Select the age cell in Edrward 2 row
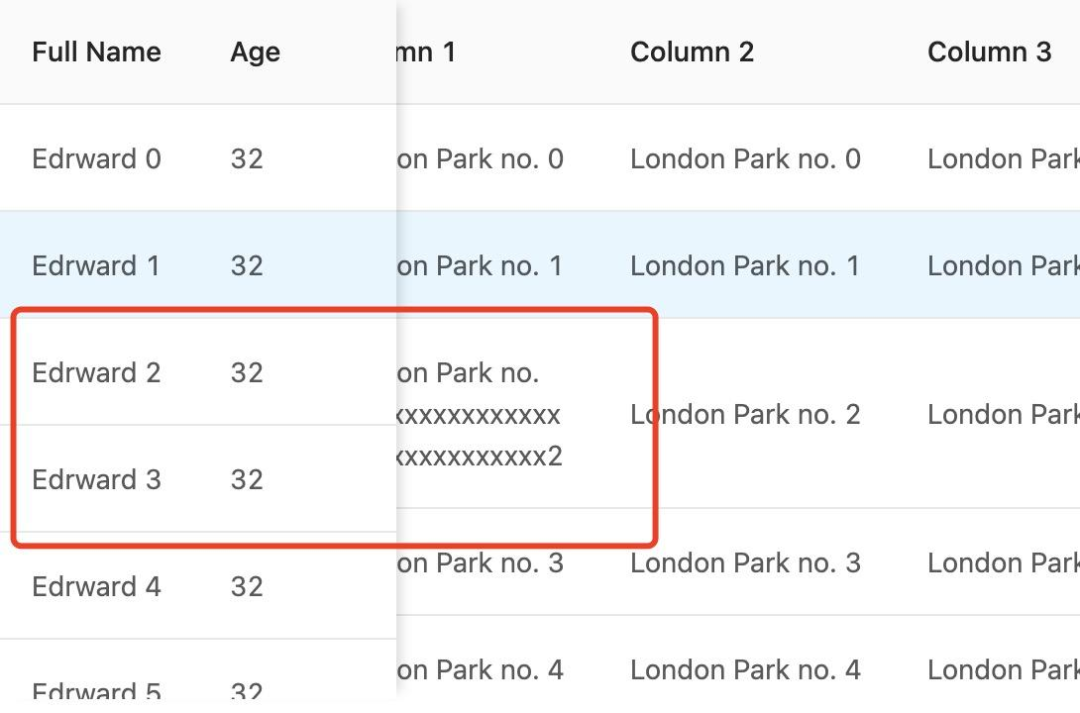Viewport: 1080px width, 713px height. point(247,373)
